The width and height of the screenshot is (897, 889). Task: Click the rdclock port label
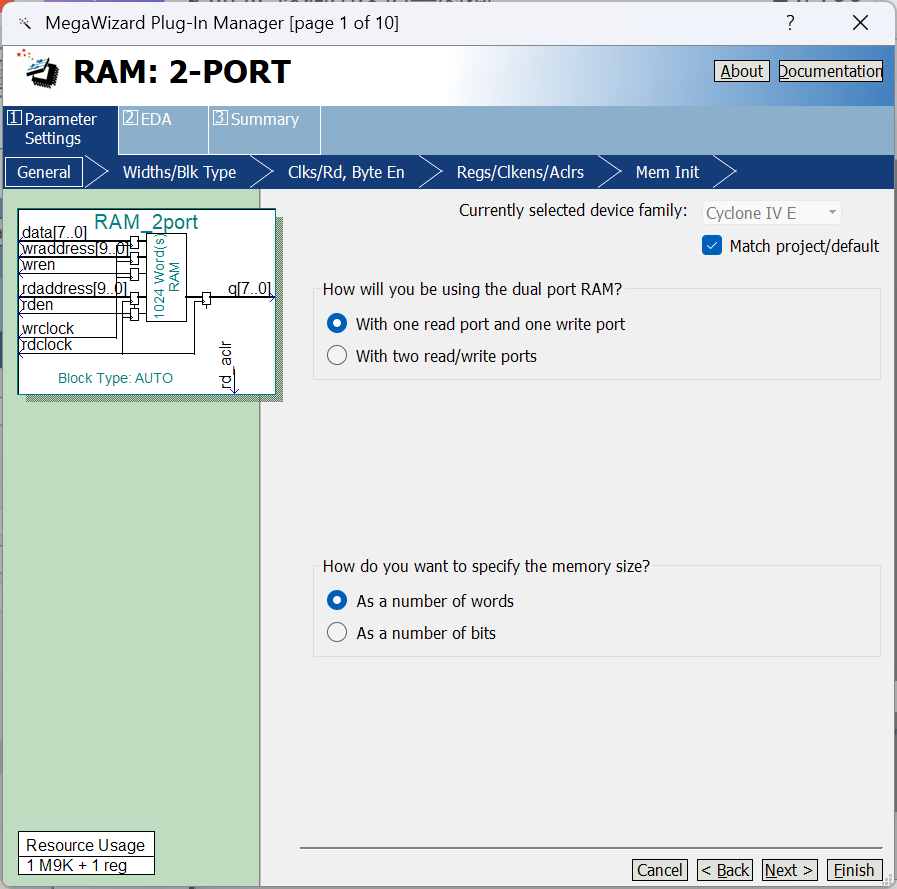coord(47,344)
